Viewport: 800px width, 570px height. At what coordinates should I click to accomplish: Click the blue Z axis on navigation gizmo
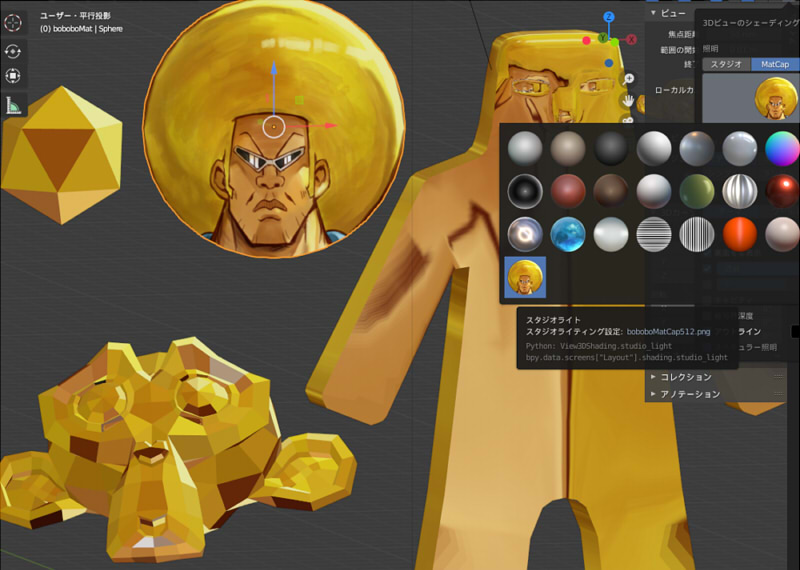(x=609, y=17)
